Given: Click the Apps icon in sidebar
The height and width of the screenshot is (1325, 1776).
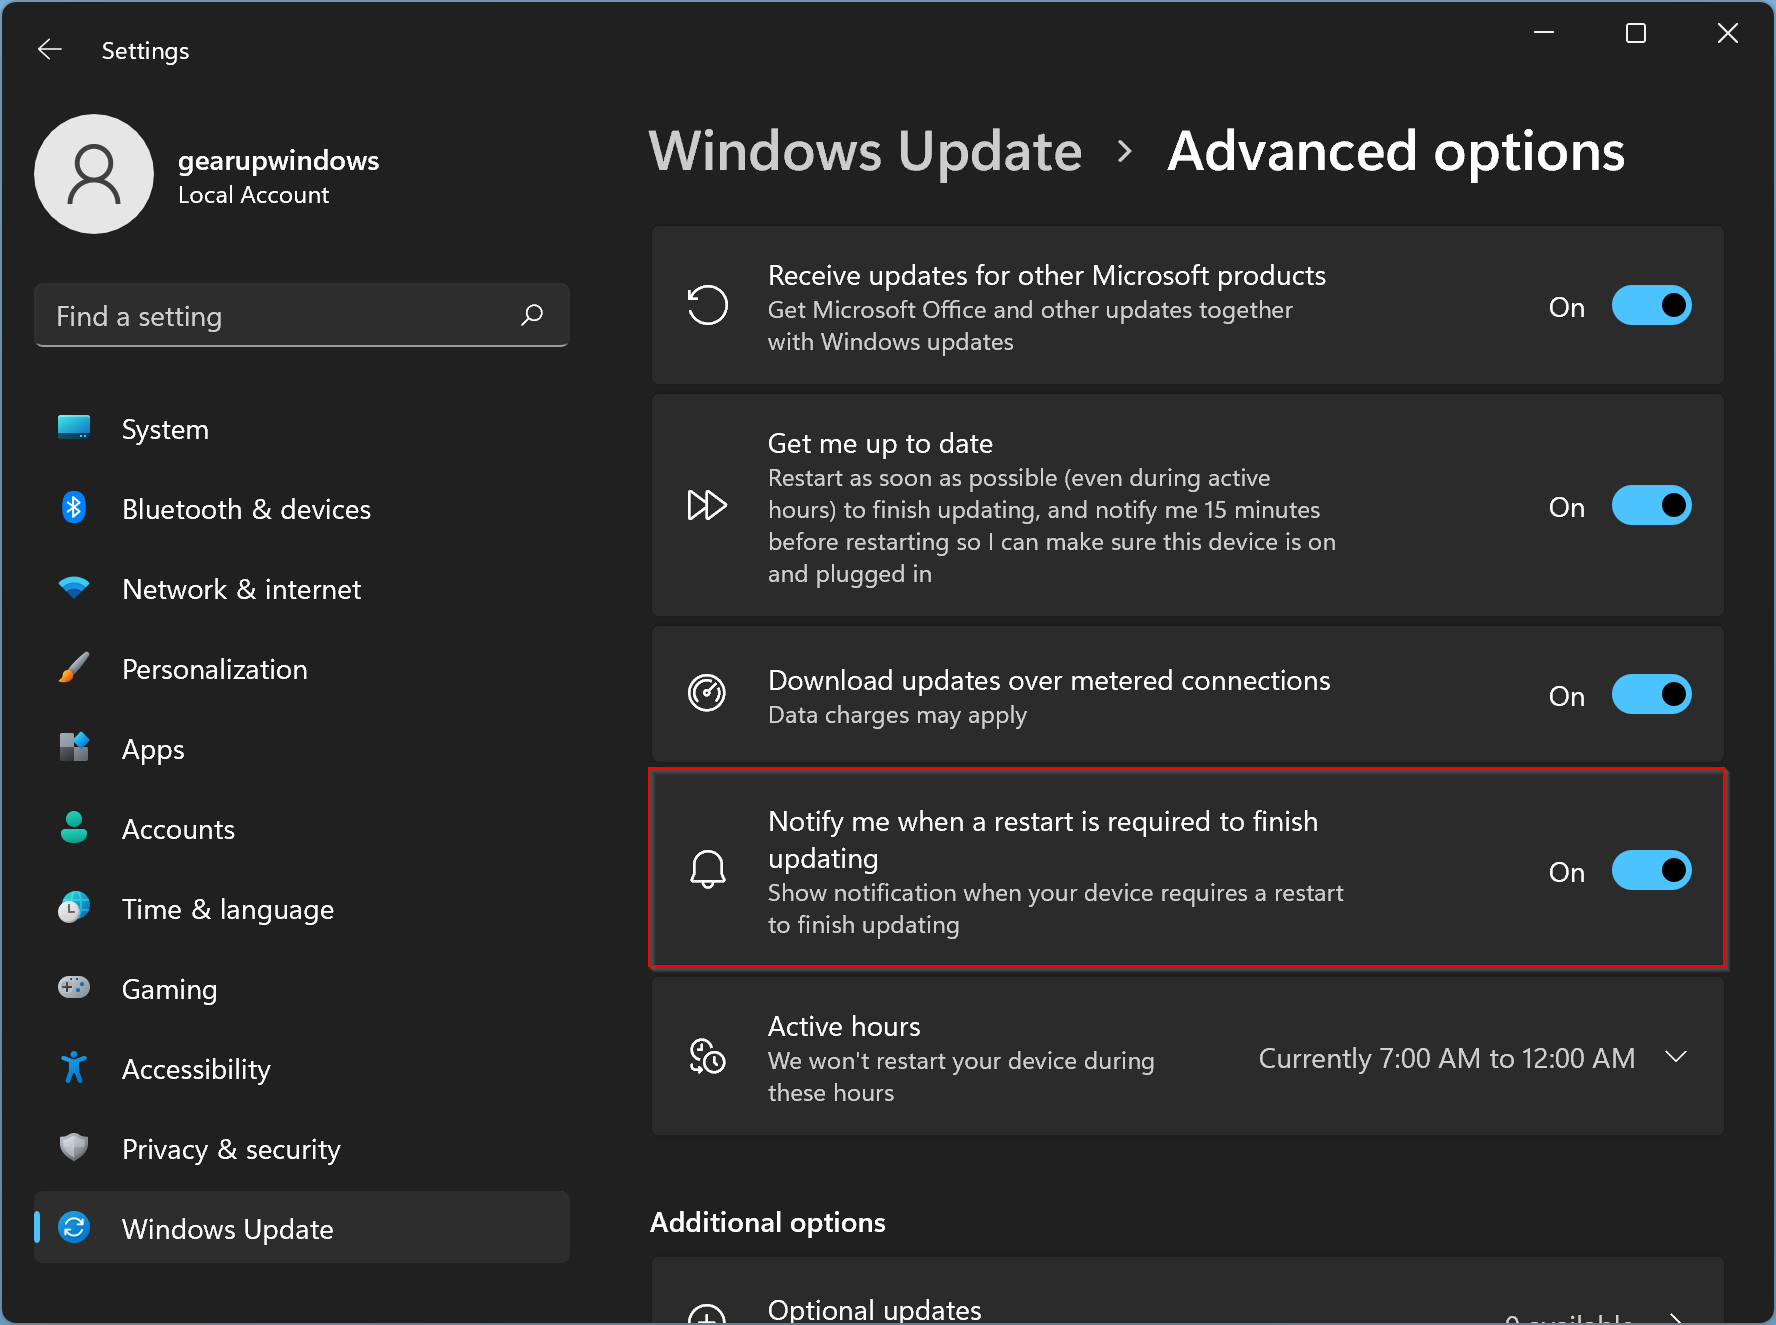Looking at the screenshot, I should [74, 747].
